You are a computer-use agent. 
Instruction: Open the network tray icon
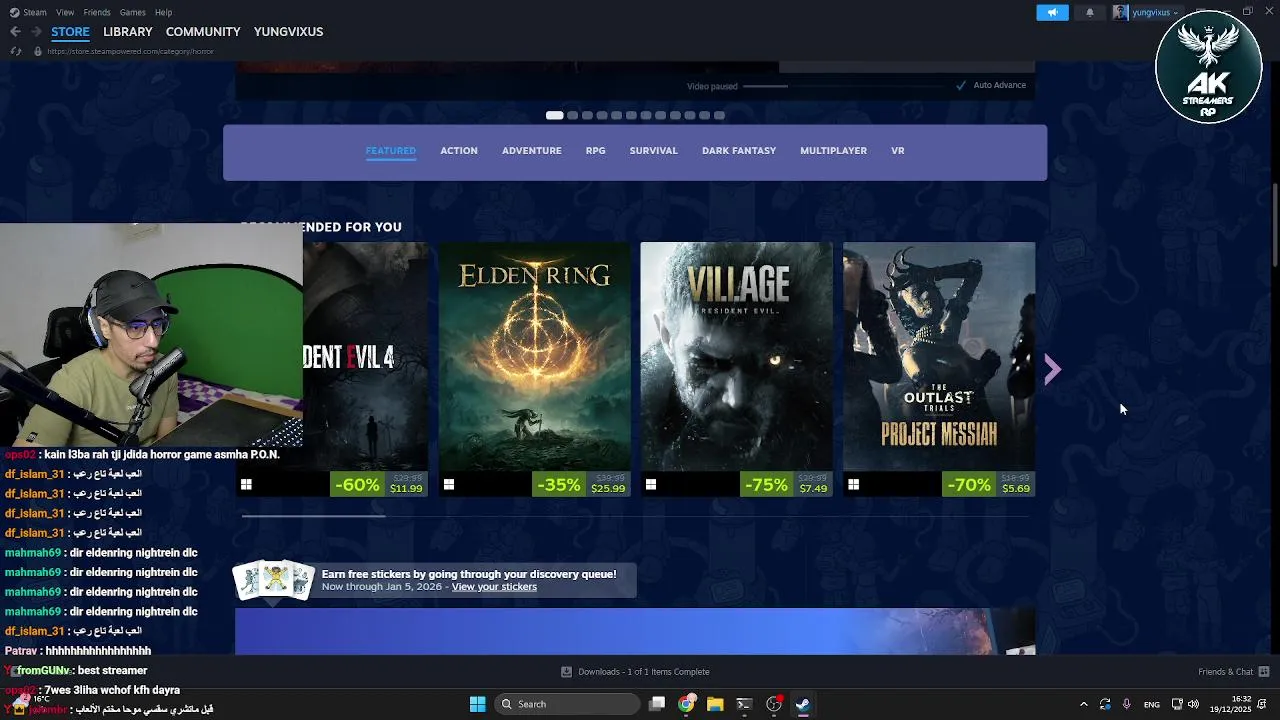pyautogui.click(x=1177, y=704)
